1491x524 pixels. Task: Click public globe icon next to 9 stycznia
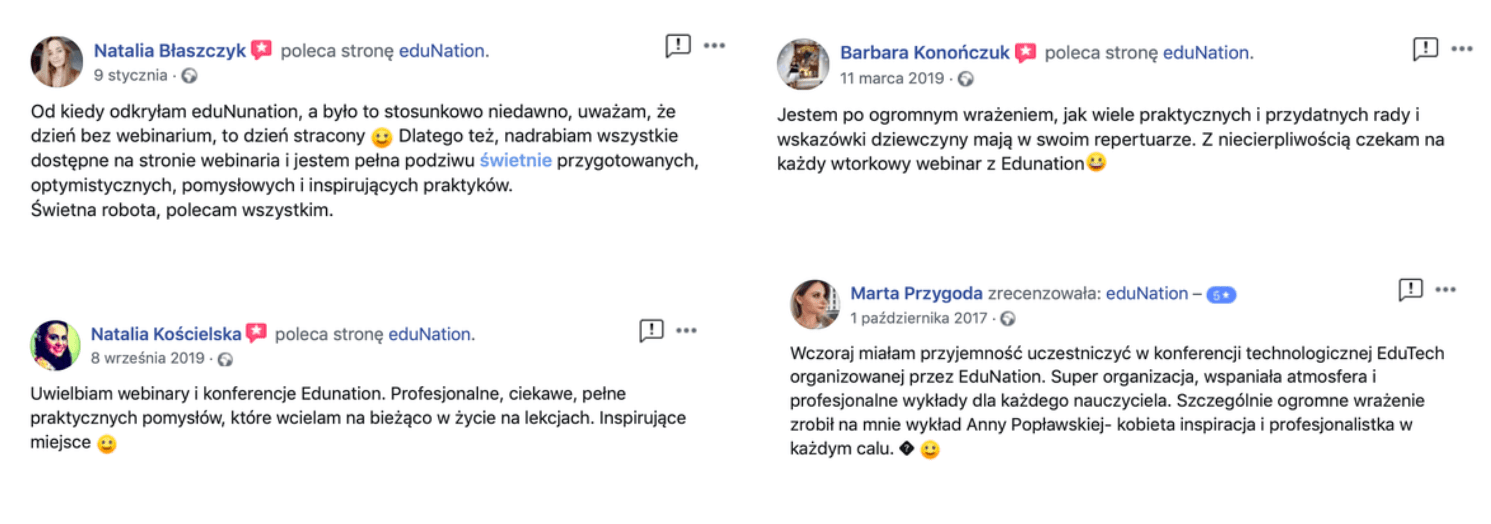tap(189, 76)
